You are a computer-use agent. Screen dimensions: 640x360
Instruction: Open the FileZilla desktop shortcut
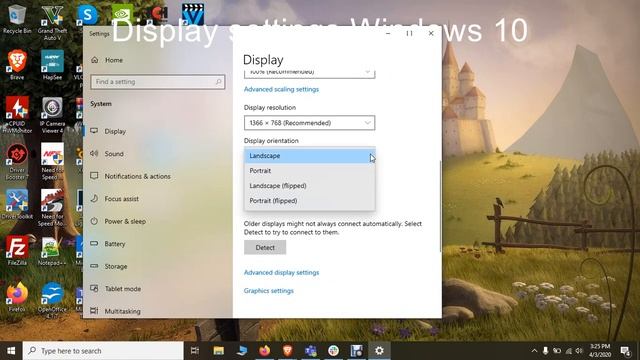coord(17,251)
